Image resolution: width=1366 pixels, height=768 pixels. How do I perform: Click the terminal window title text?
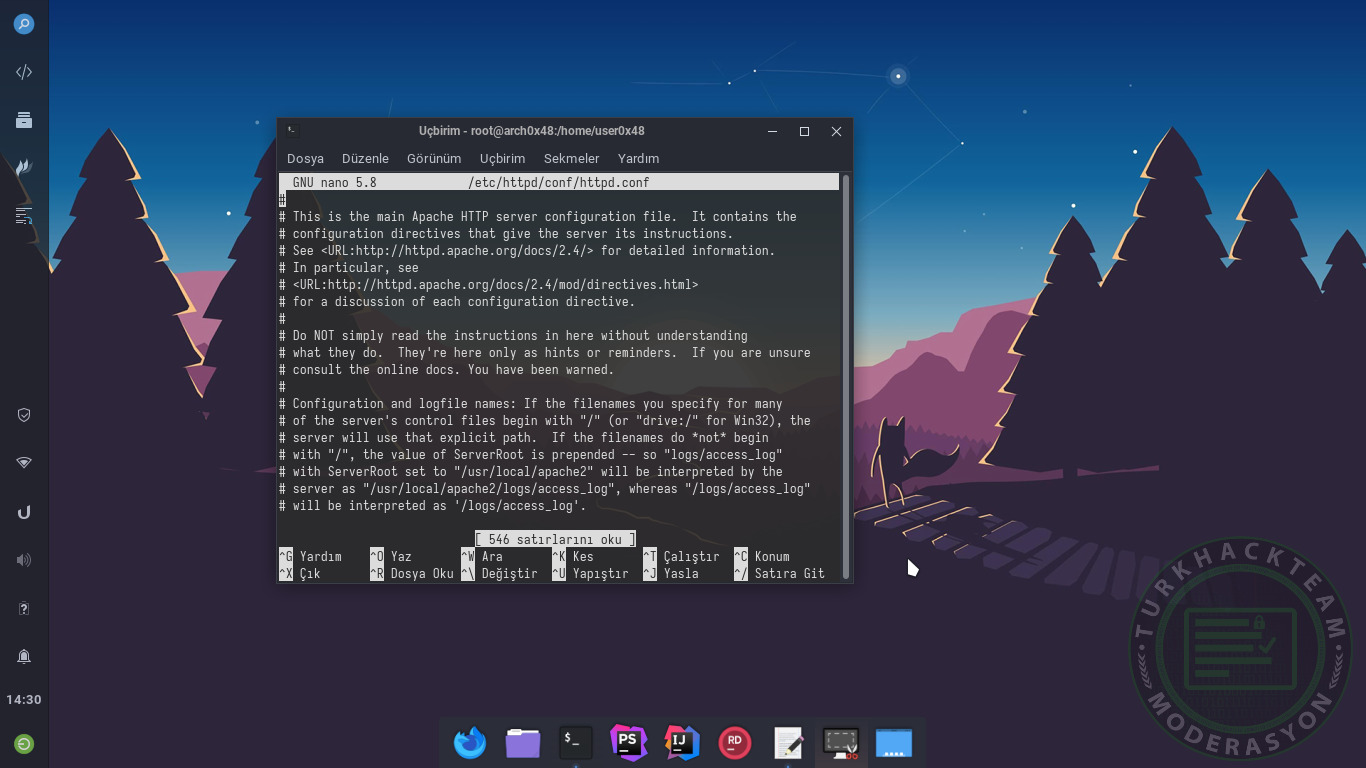tap(531, 131)
